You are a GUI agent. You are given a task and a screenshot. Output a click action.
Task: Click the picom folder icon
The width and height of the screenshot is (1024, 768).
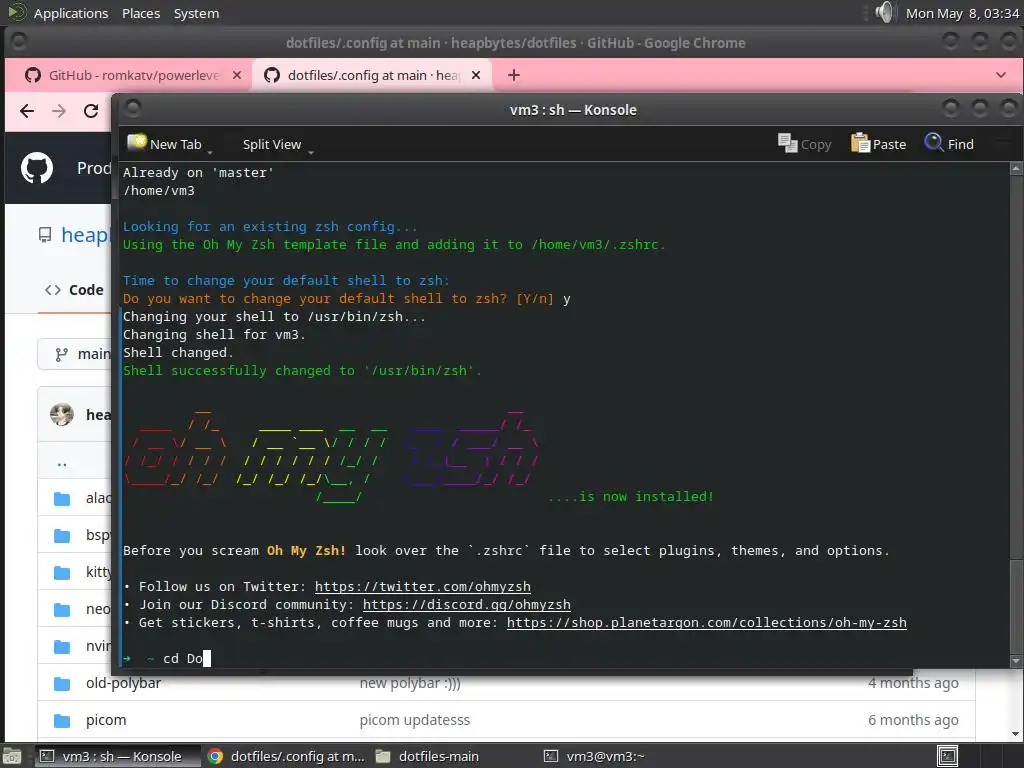tap(62, 721)
